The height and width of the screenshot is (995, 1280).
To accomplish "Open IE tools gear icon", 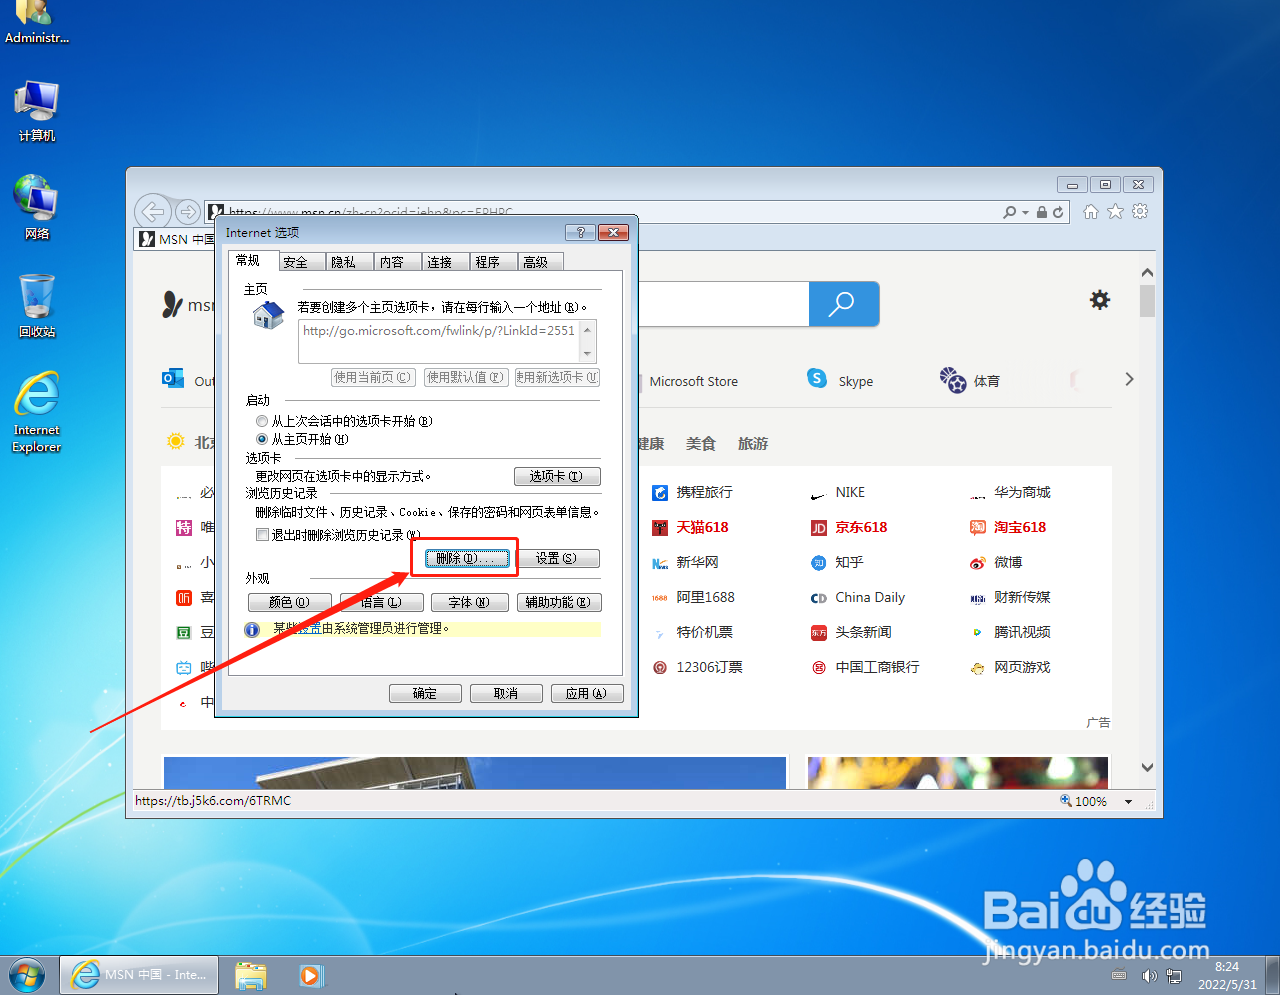I will tap(1140, 211).
